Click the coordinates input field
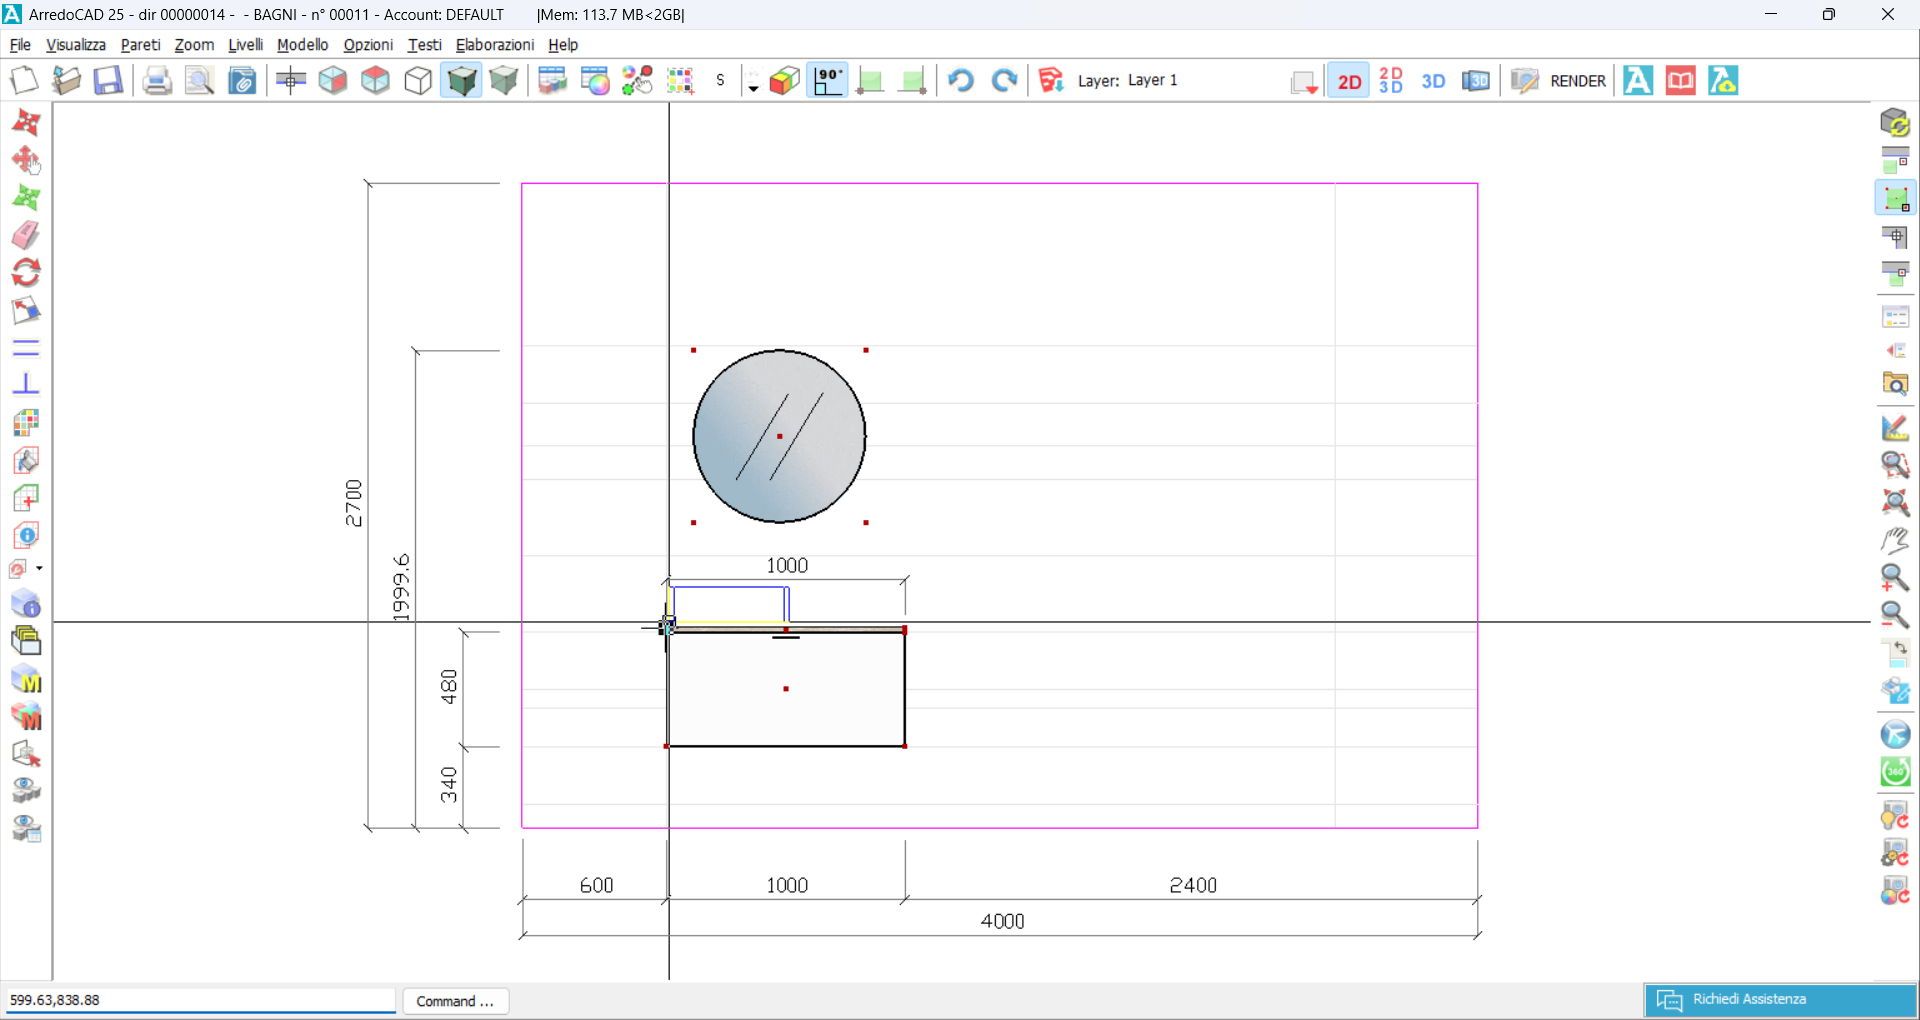 [200, 1000]
